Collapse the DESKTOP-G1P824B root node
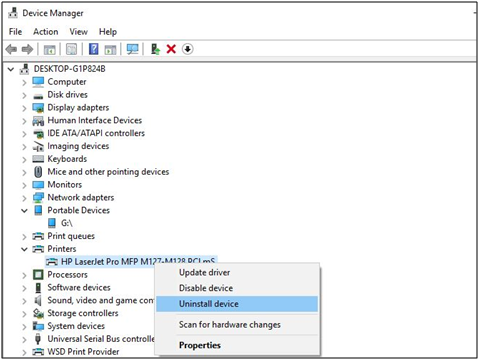 [11, 69]
